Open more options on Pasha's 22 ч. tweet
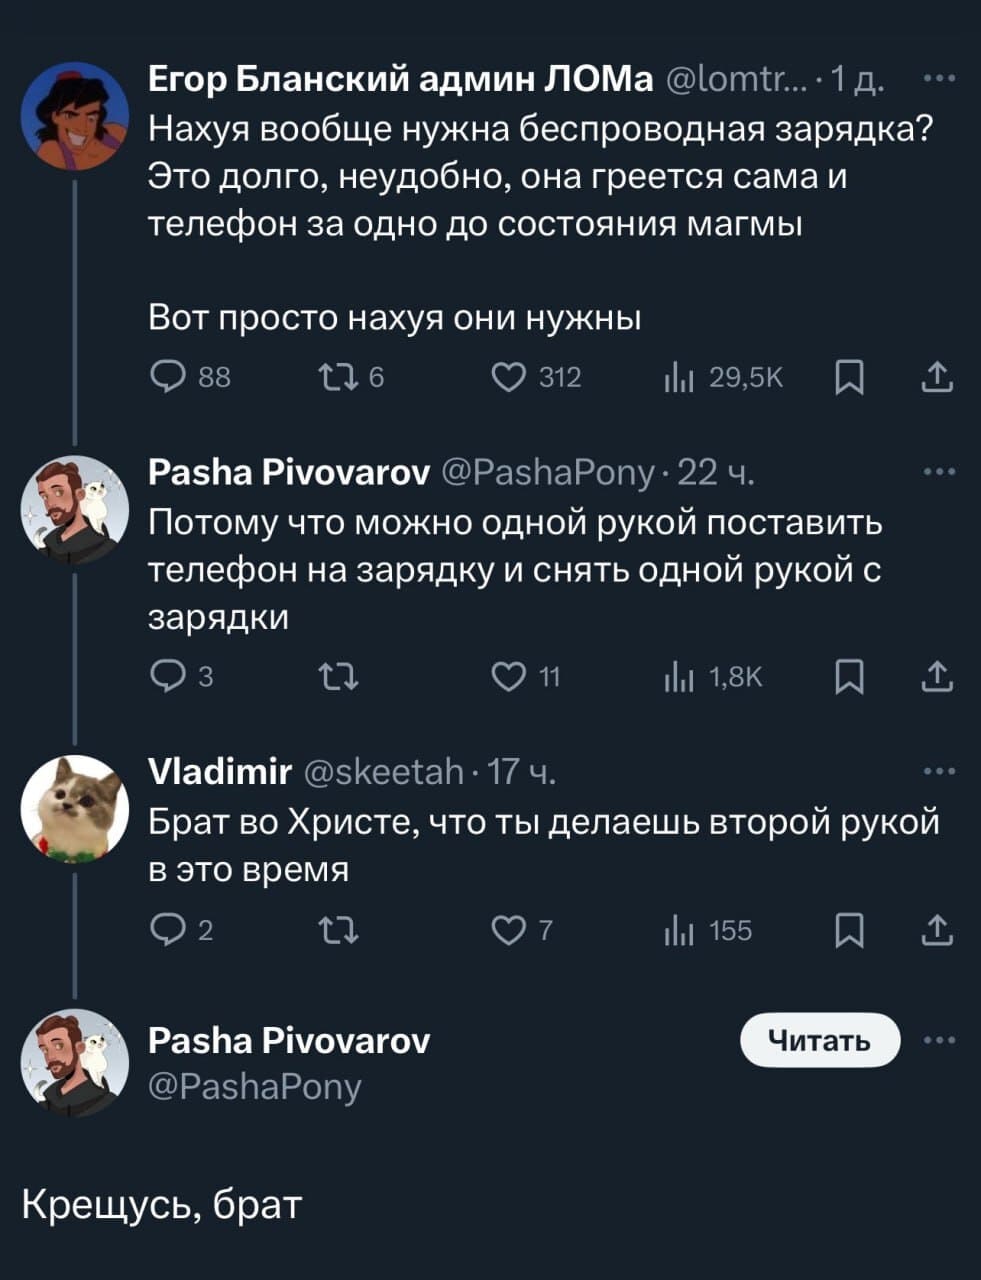This screenshot has width=981, height=1280. (x=939, y=472)
